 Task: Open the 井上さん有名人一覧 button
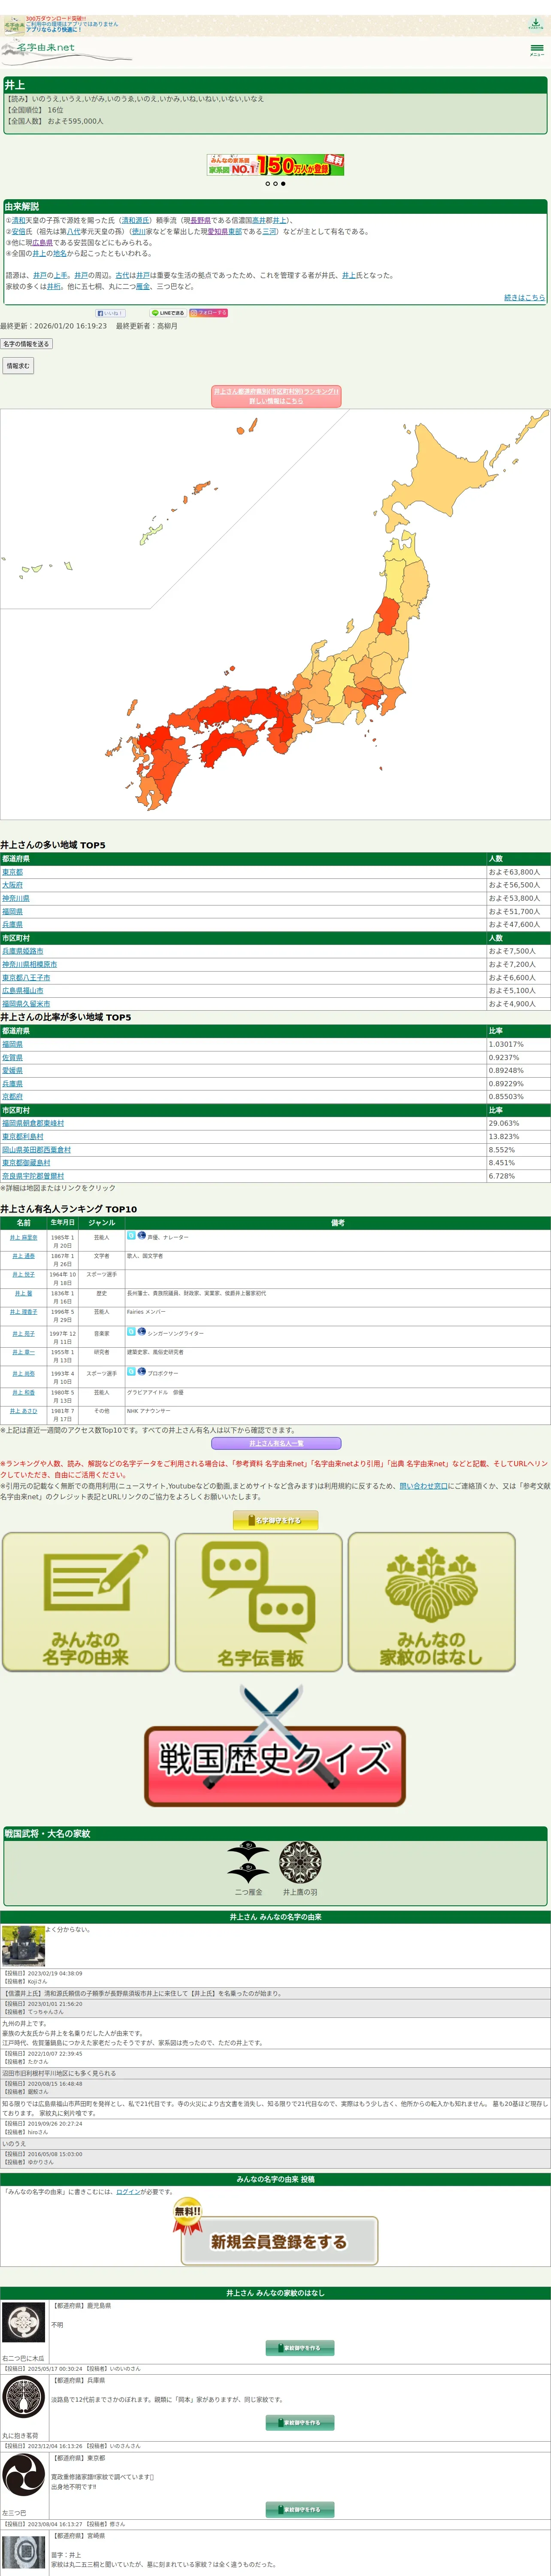[276, 1443]
